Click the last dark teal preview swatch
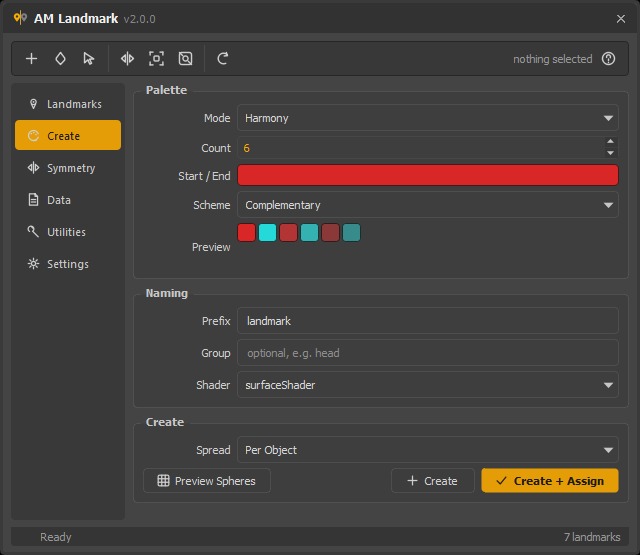Image resolution: width=640 pixels, height=555 pixels. tap(351, 233)
